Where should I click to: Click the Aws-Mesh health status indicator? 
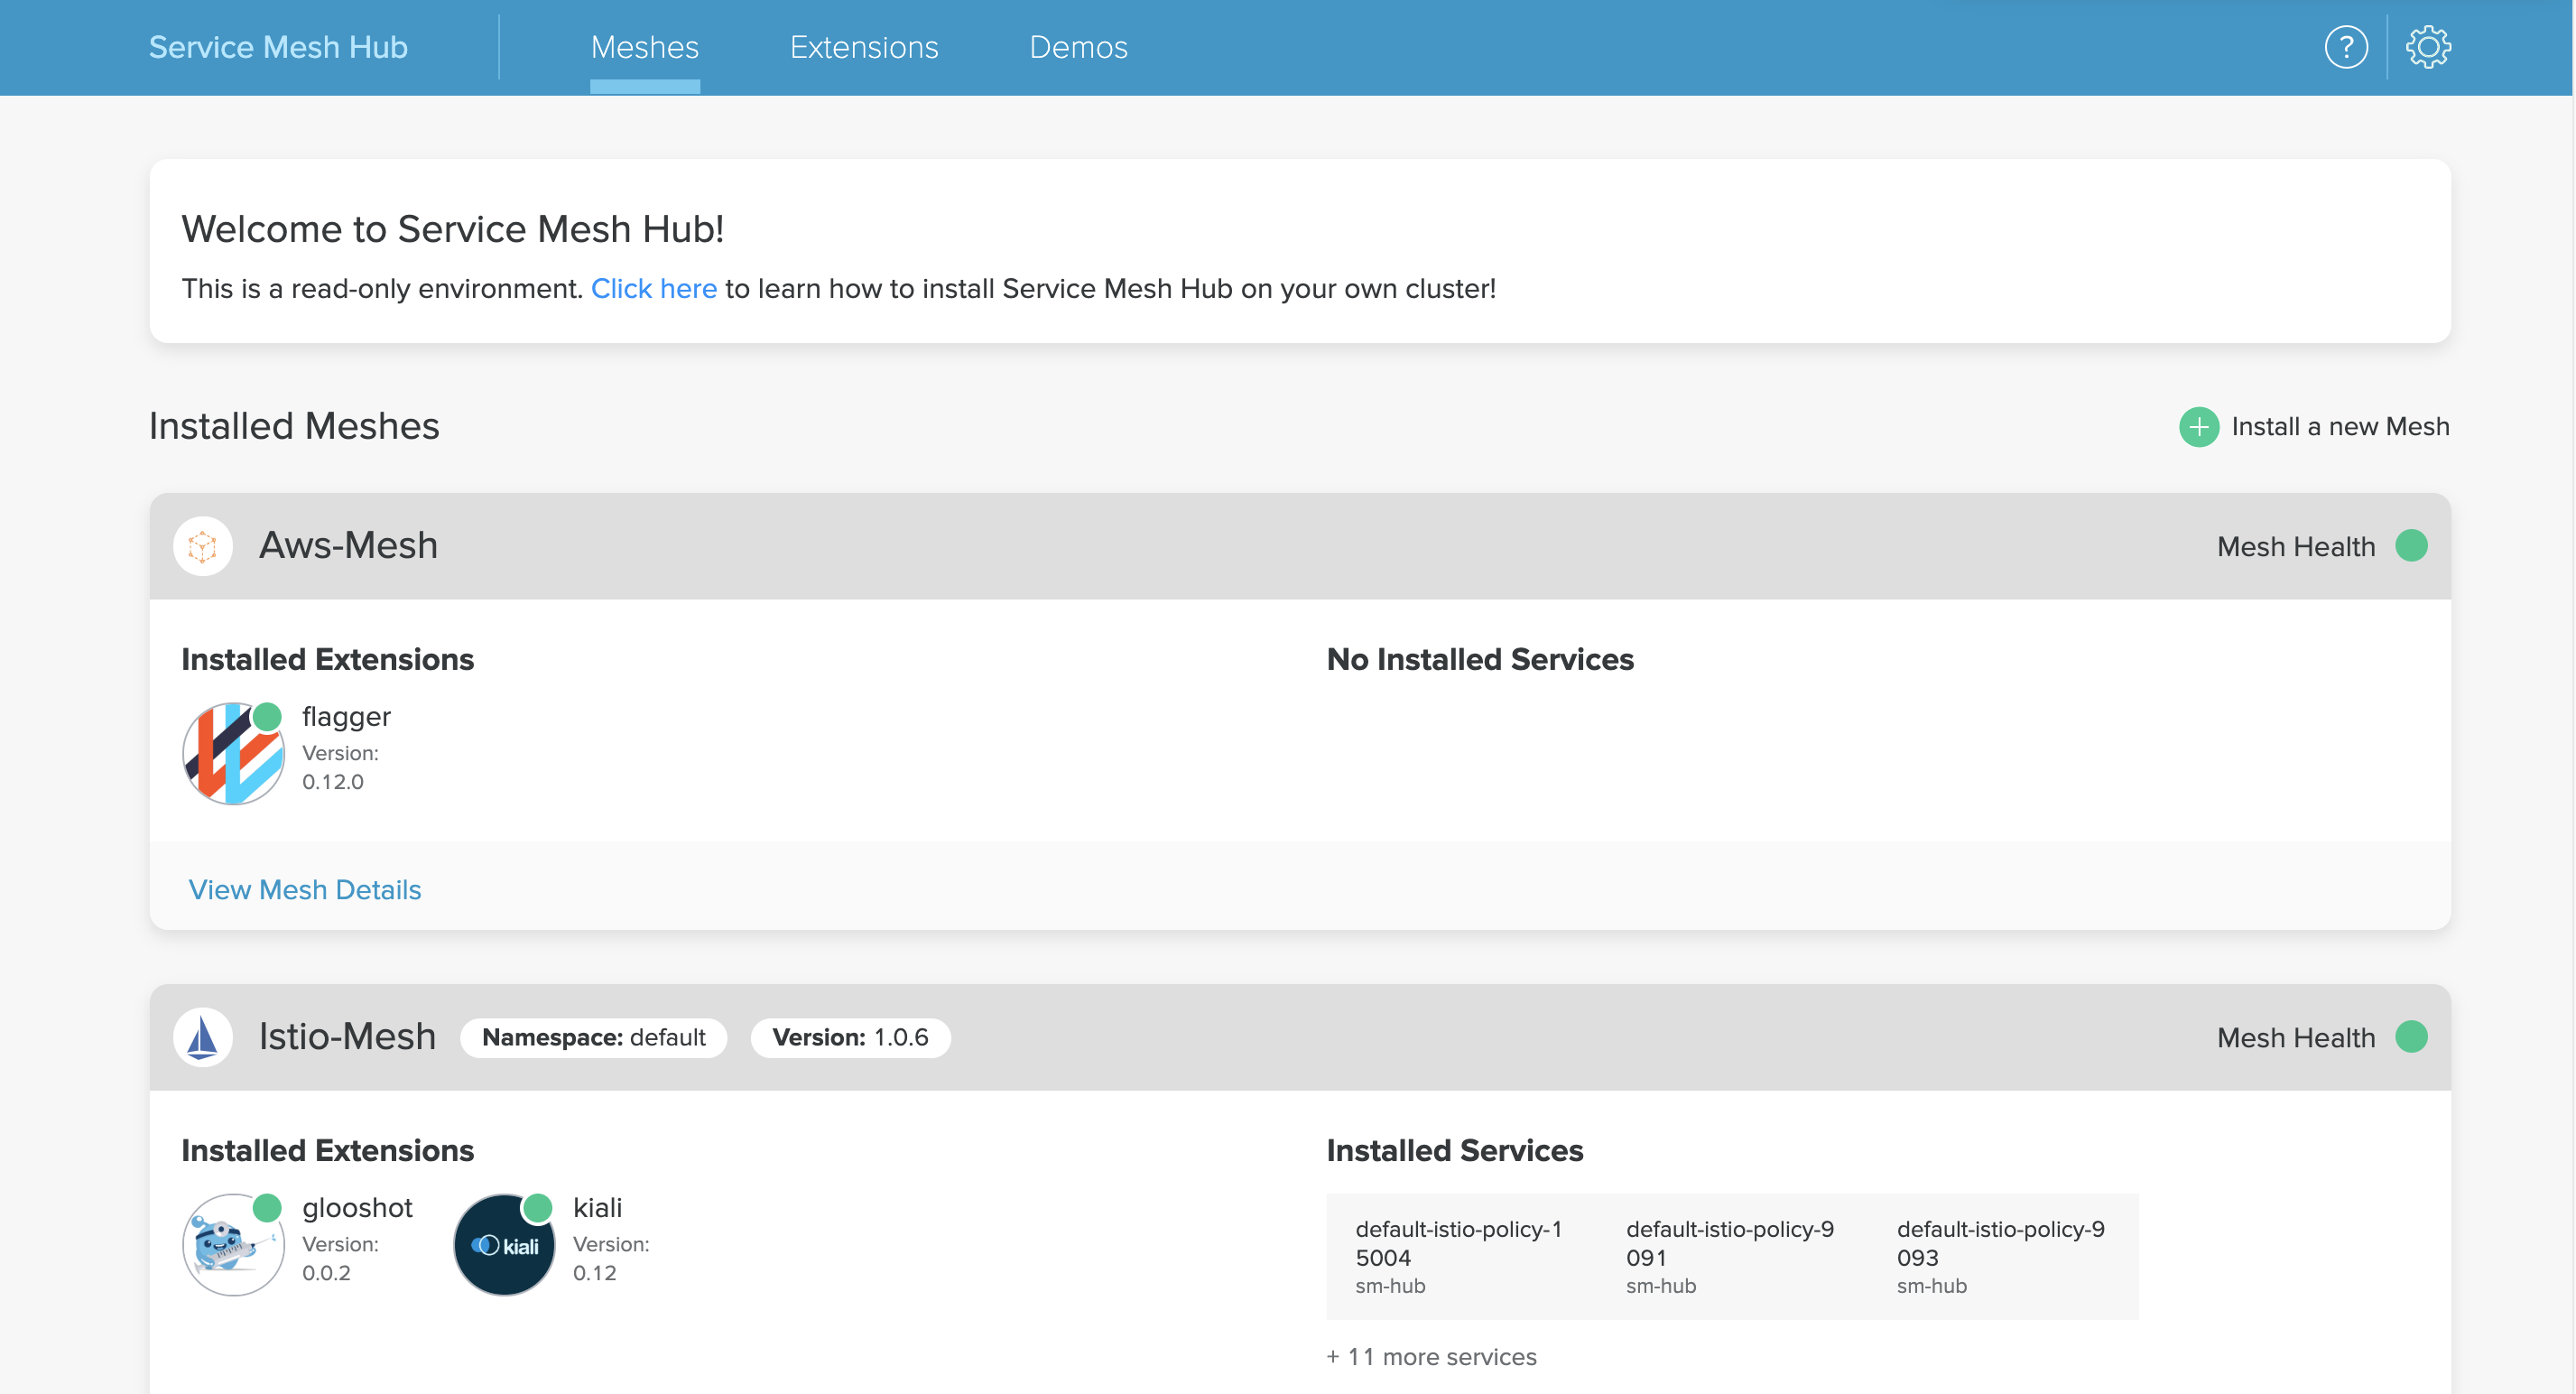tap(2411, 546)
